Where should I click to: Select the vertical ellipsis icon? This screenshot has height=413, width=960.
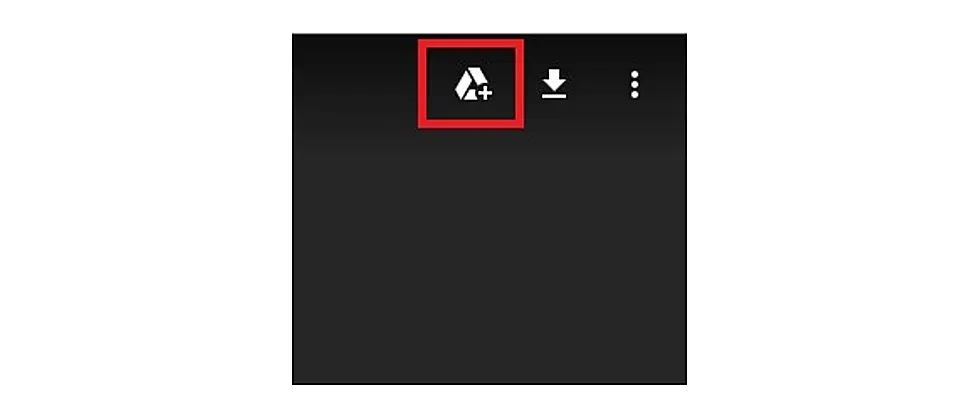click(634, 84)
